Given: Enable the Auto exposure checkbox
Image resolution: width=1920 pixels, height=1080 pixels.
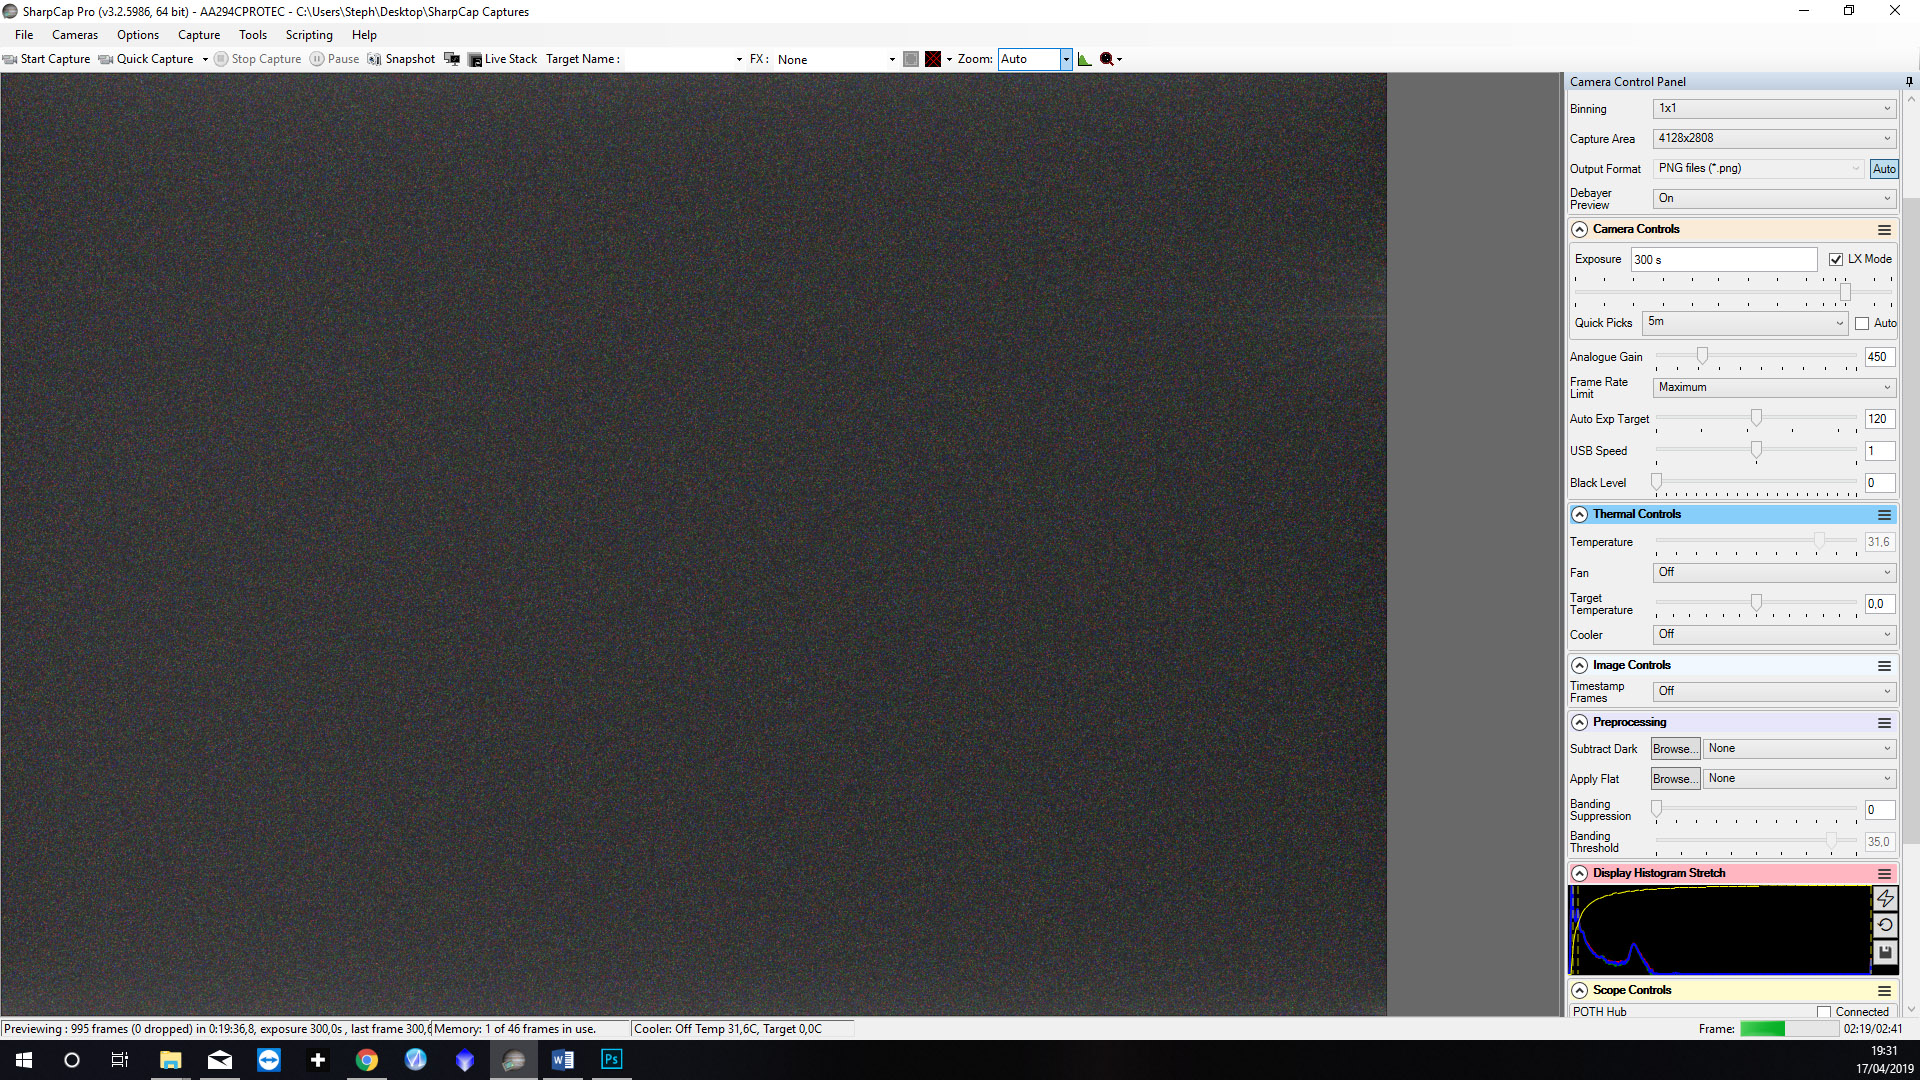Looking at the screenshot, I should click(1862, 323).
